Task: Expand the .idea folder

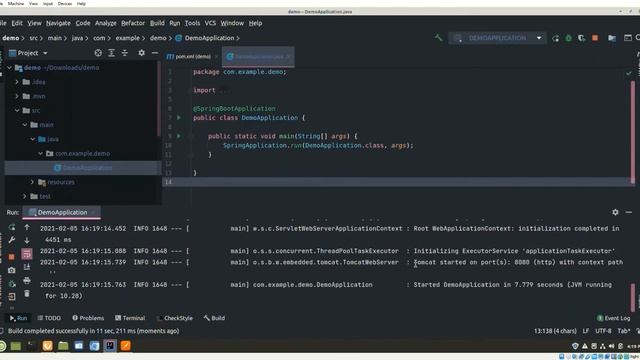Action: [x=17, y=82]
